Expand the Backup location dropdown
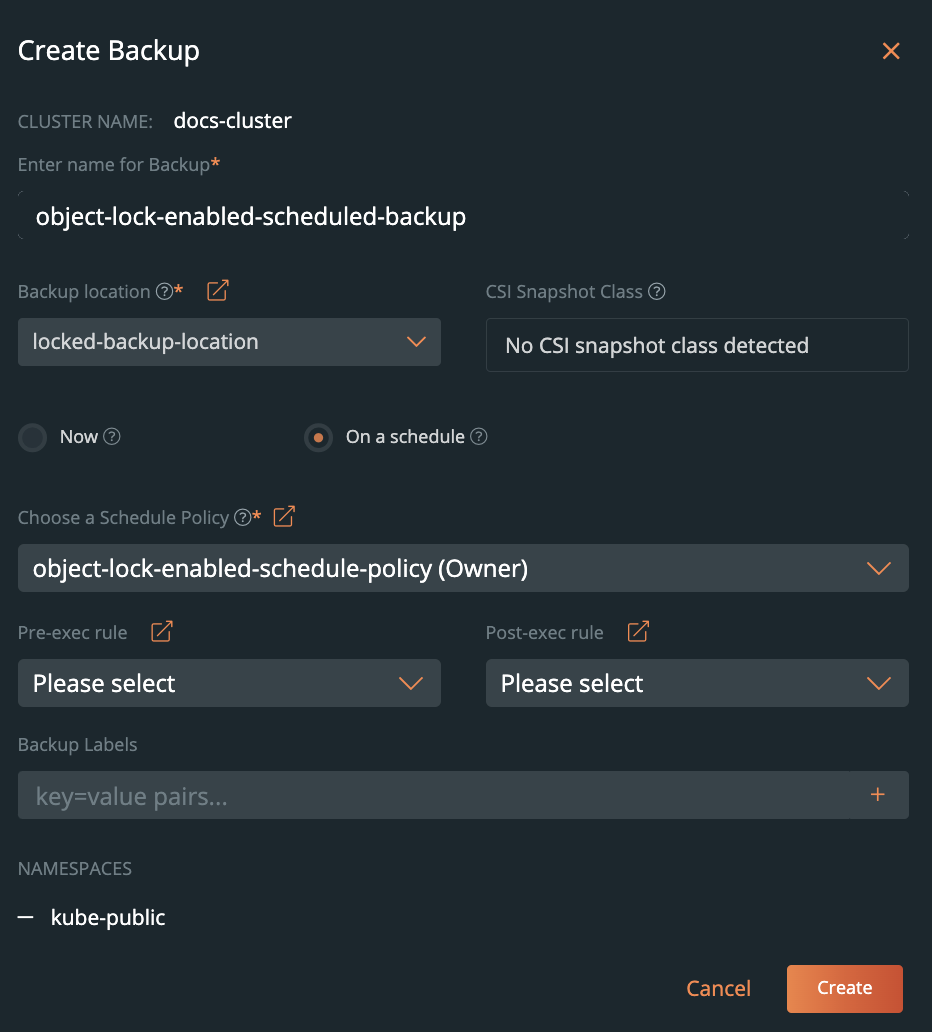 229,342
